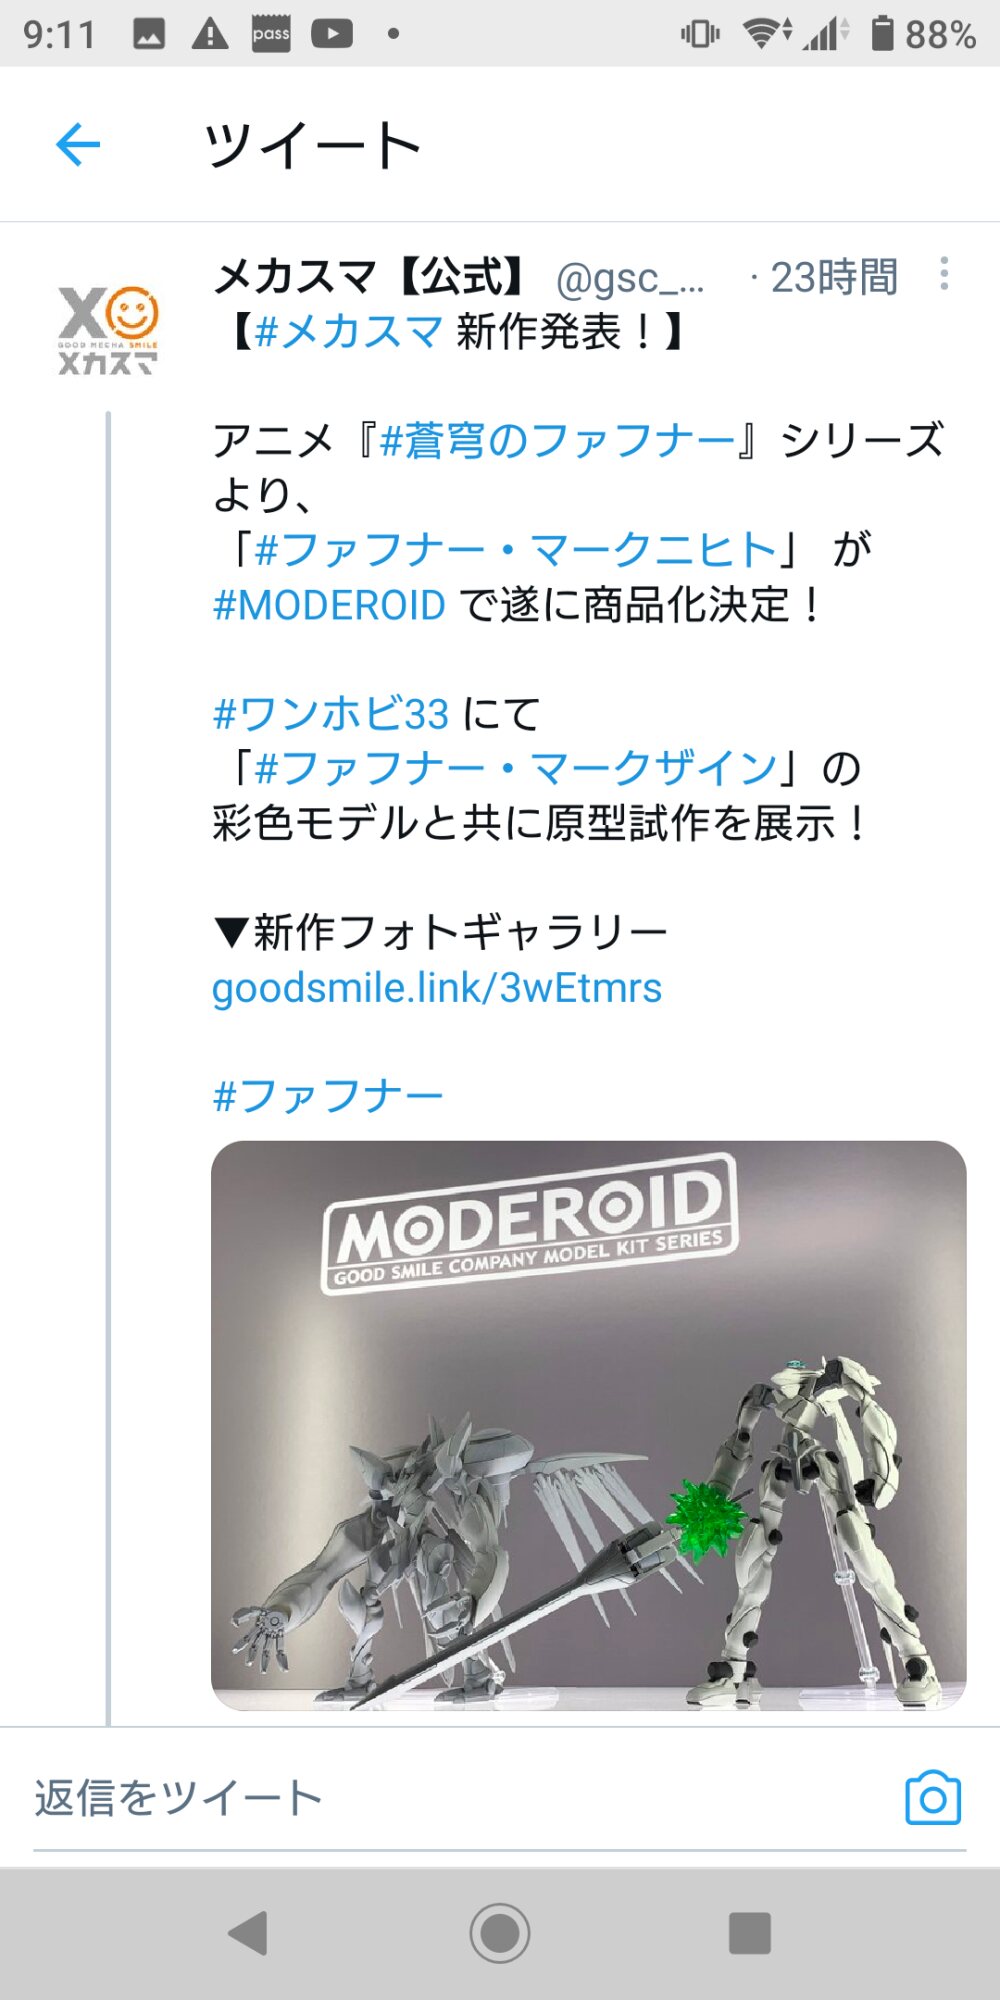Screen dimensions: 1000x2000
Task: Open the #MODEROID hashtag
Action: pos(329,605)
